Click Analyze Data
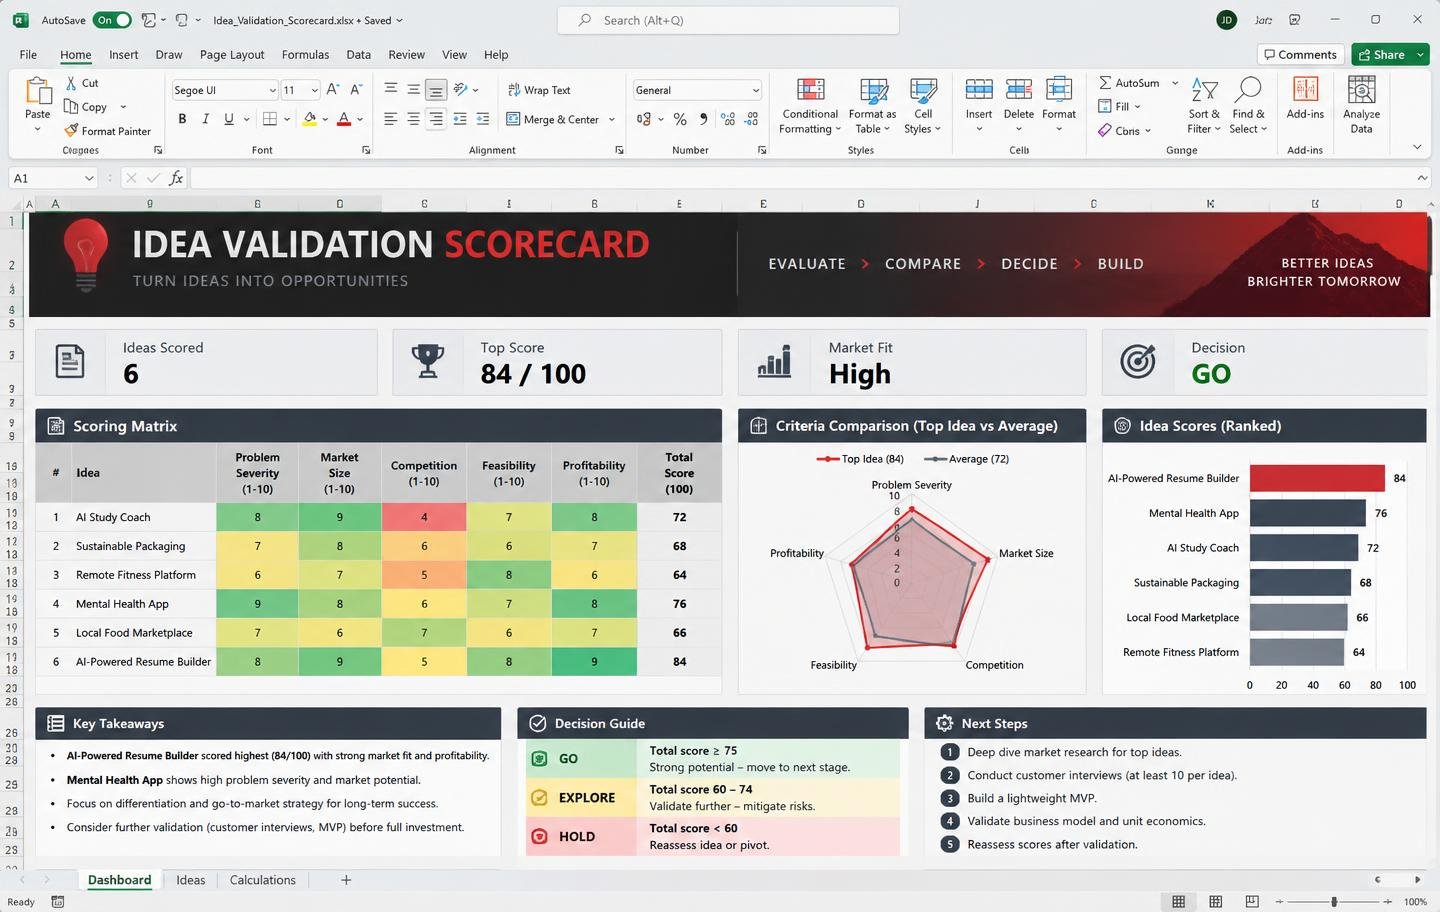 1361,106
